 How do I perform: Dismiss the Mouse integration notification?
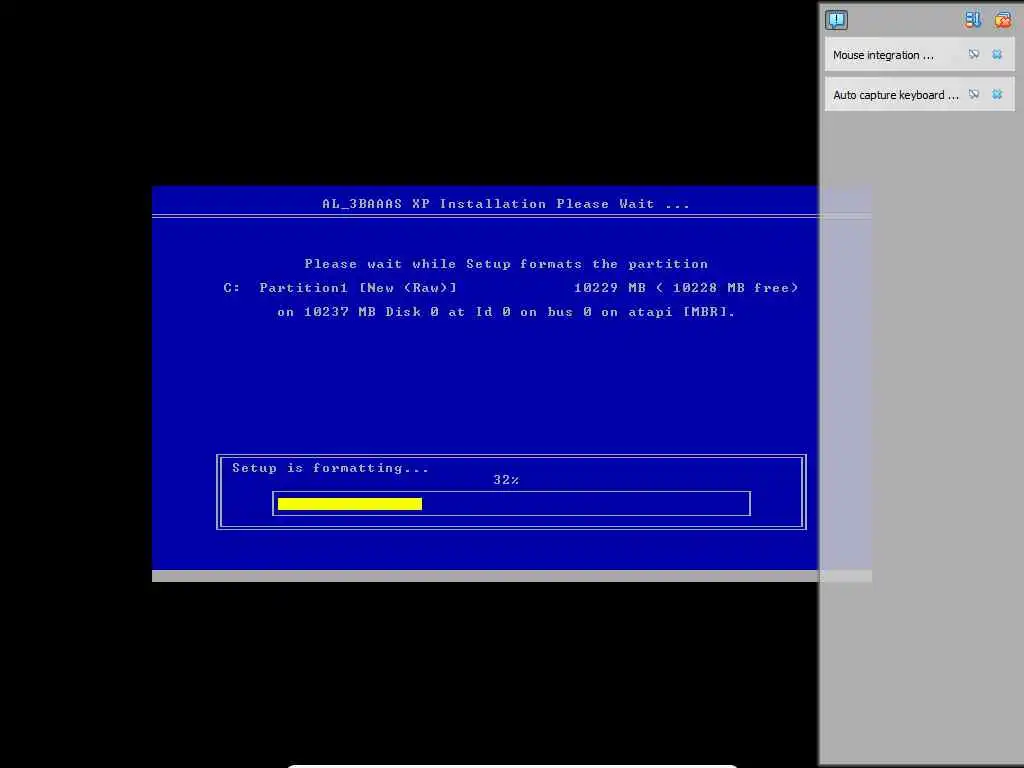click(997, 54)
